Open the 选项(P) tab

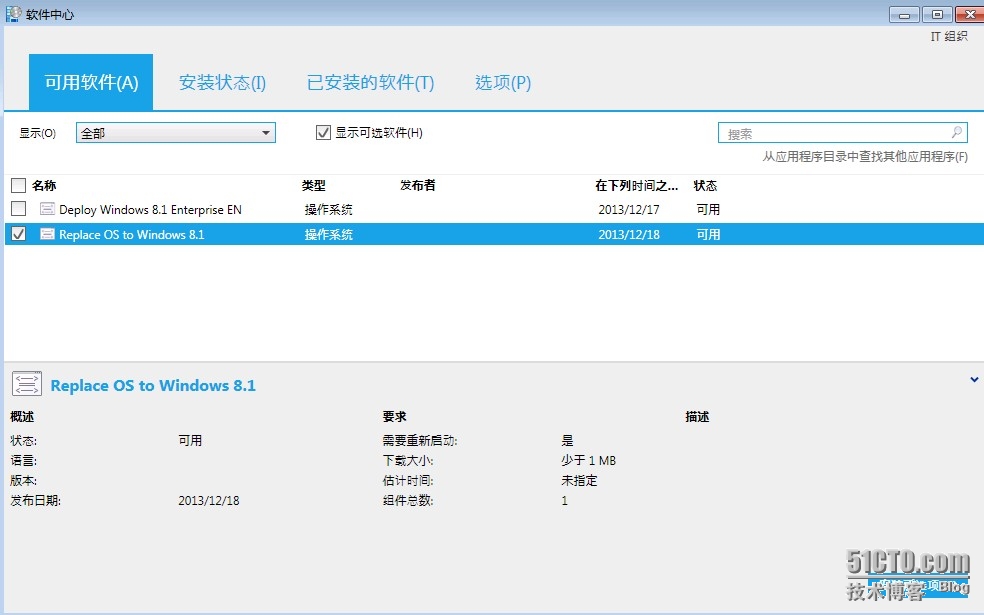(503, 82)
